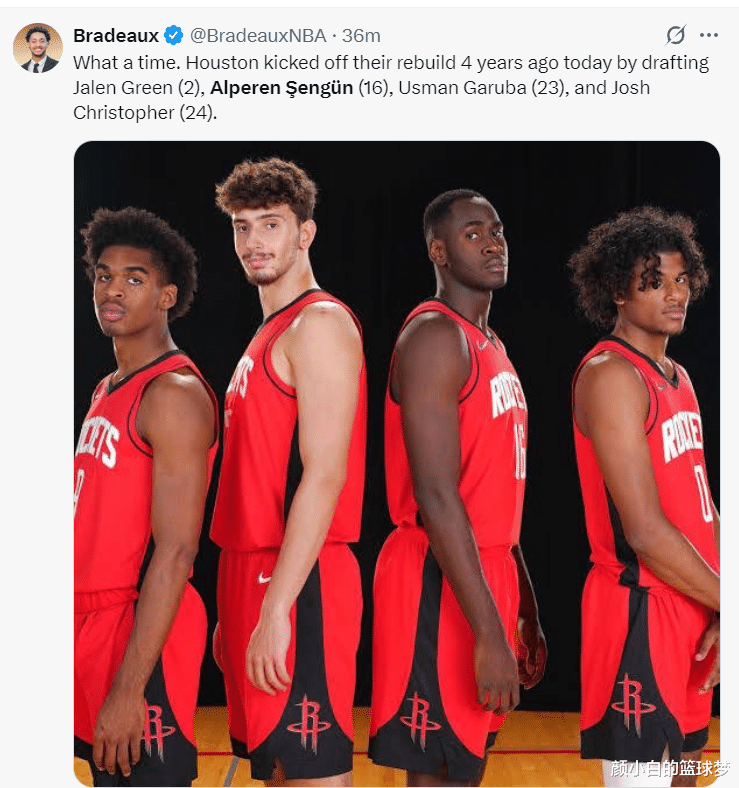This screenshot has width=739, height=788.
Task: Click the bold Alperen Şengün name
Action: [x=282, y=88]
